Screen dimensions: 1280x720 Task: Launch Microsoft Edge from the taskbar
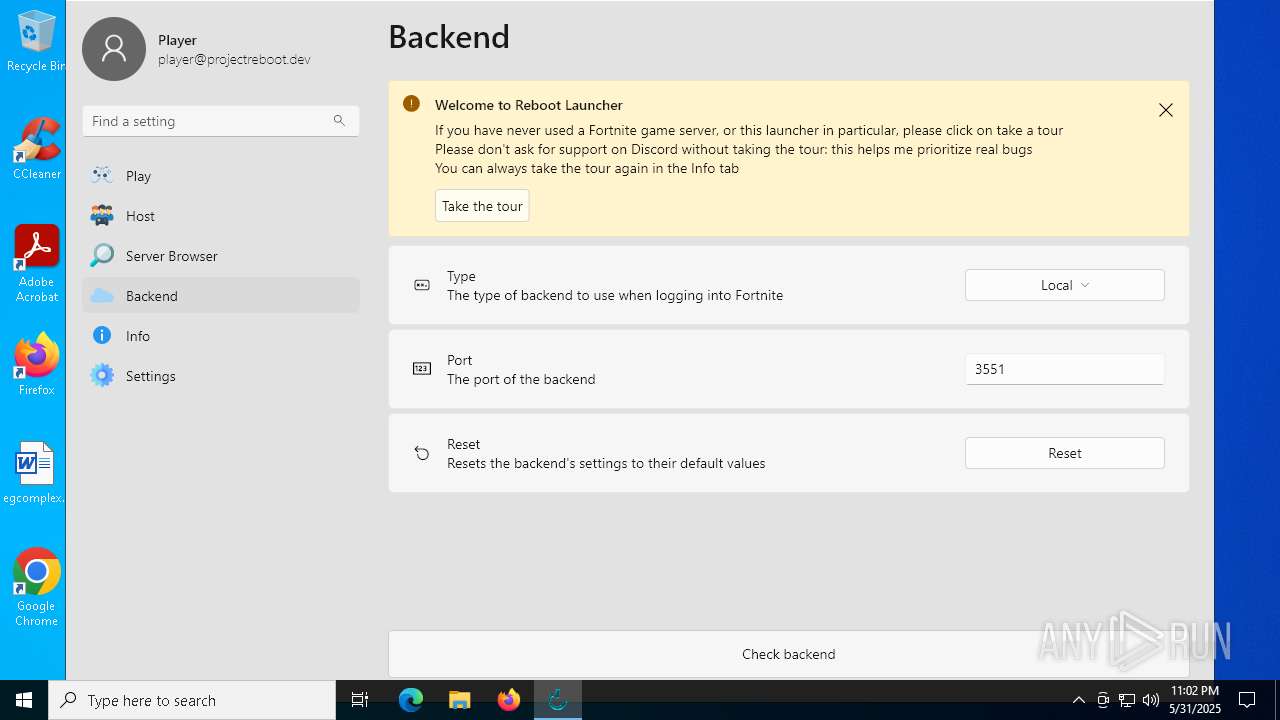point(411,700)
